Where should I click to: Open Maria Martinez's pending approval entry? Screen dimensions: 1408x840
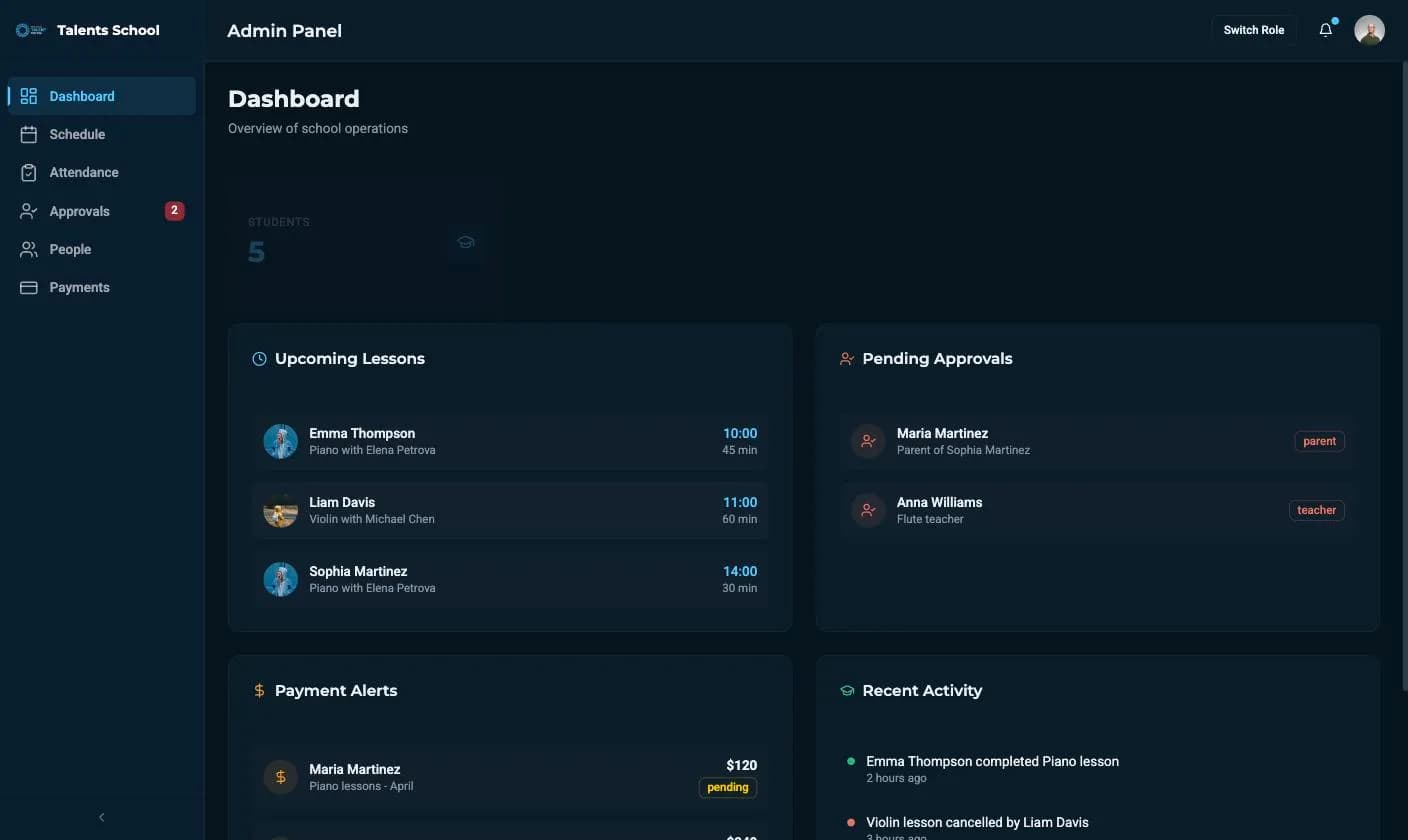[1098, 441]
